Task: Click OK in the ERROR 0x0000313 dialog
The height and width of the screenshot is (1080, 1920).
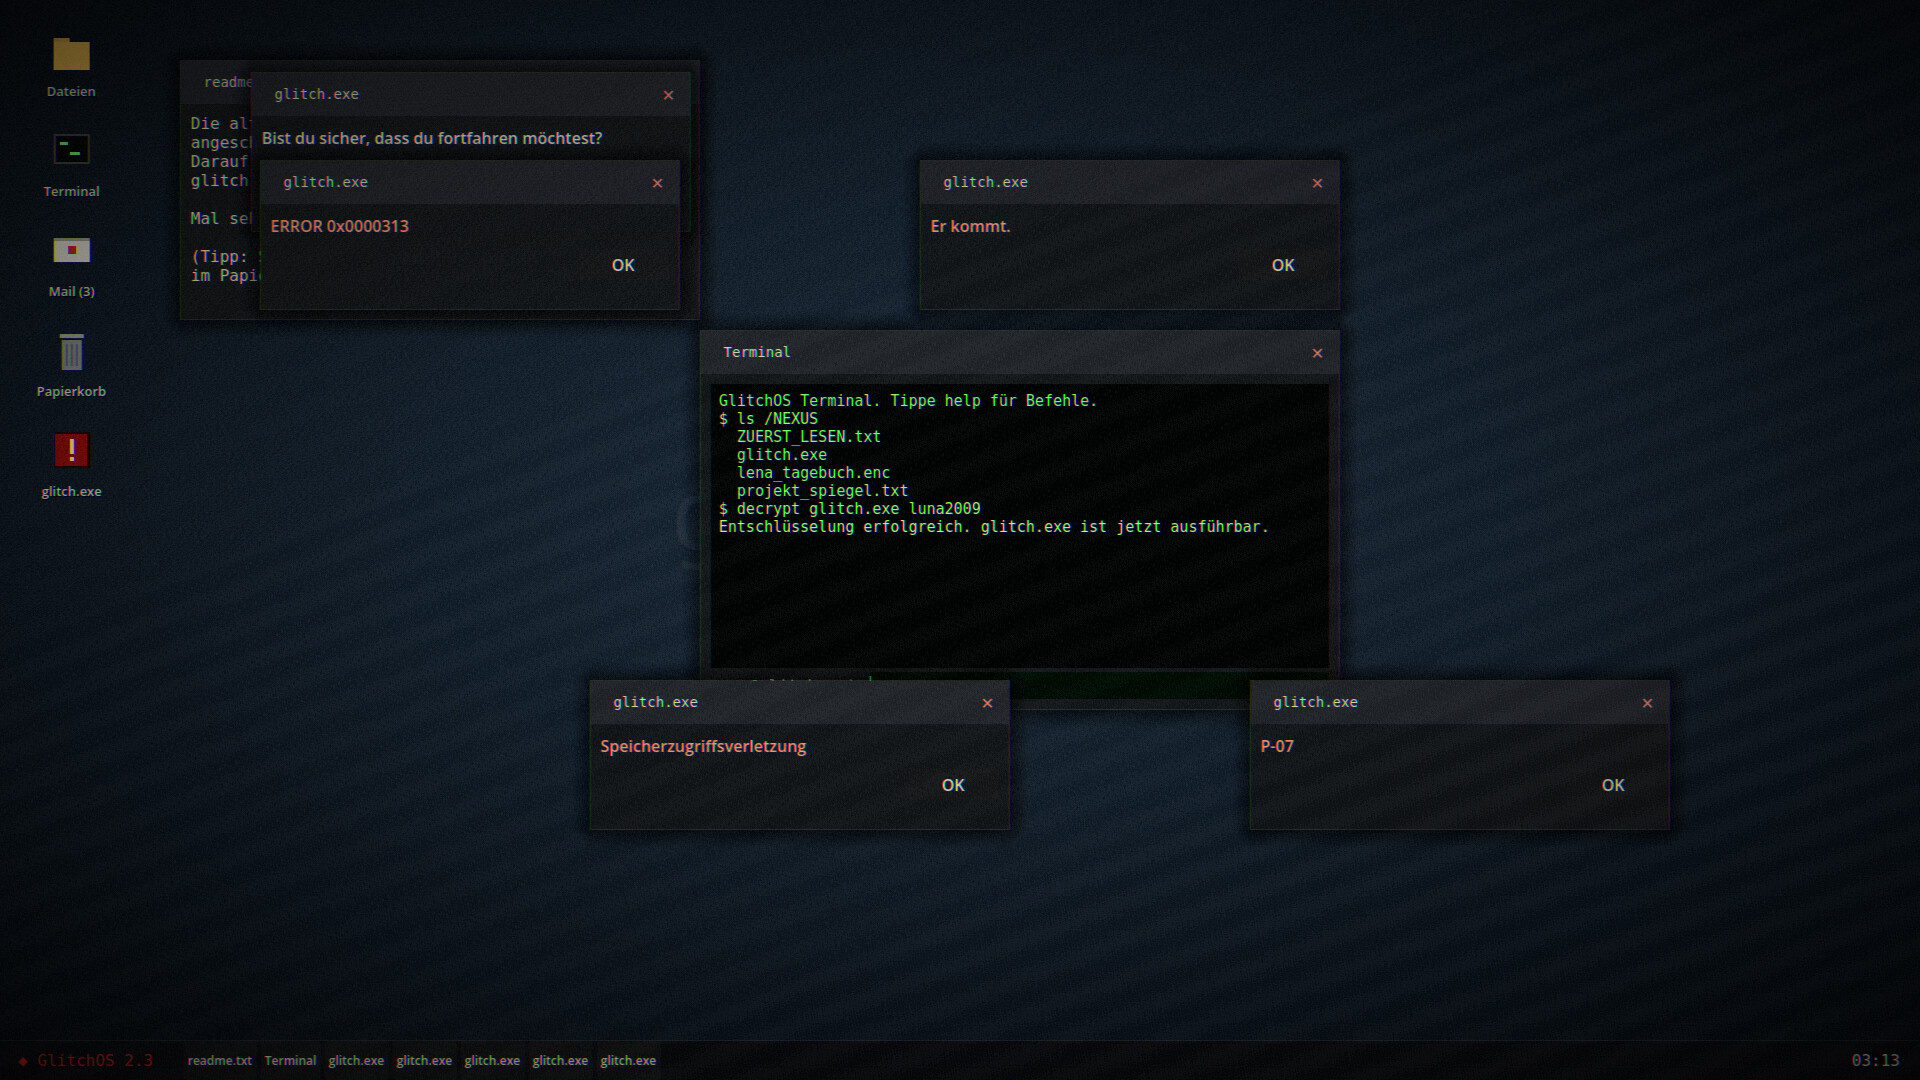Action: [623, 265]
